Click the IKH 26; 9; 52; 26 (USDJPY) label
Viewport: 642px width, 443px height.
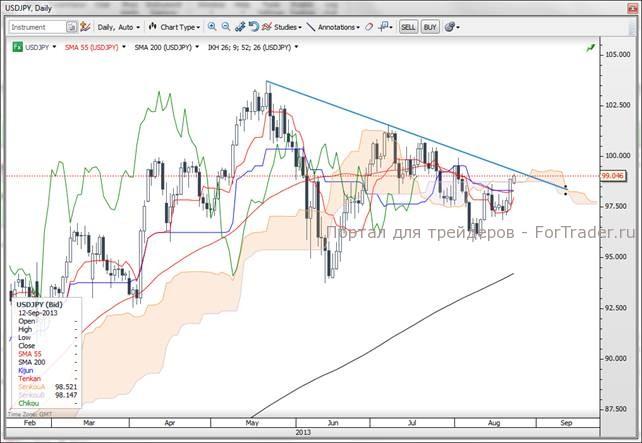click(x=249, y=47)
